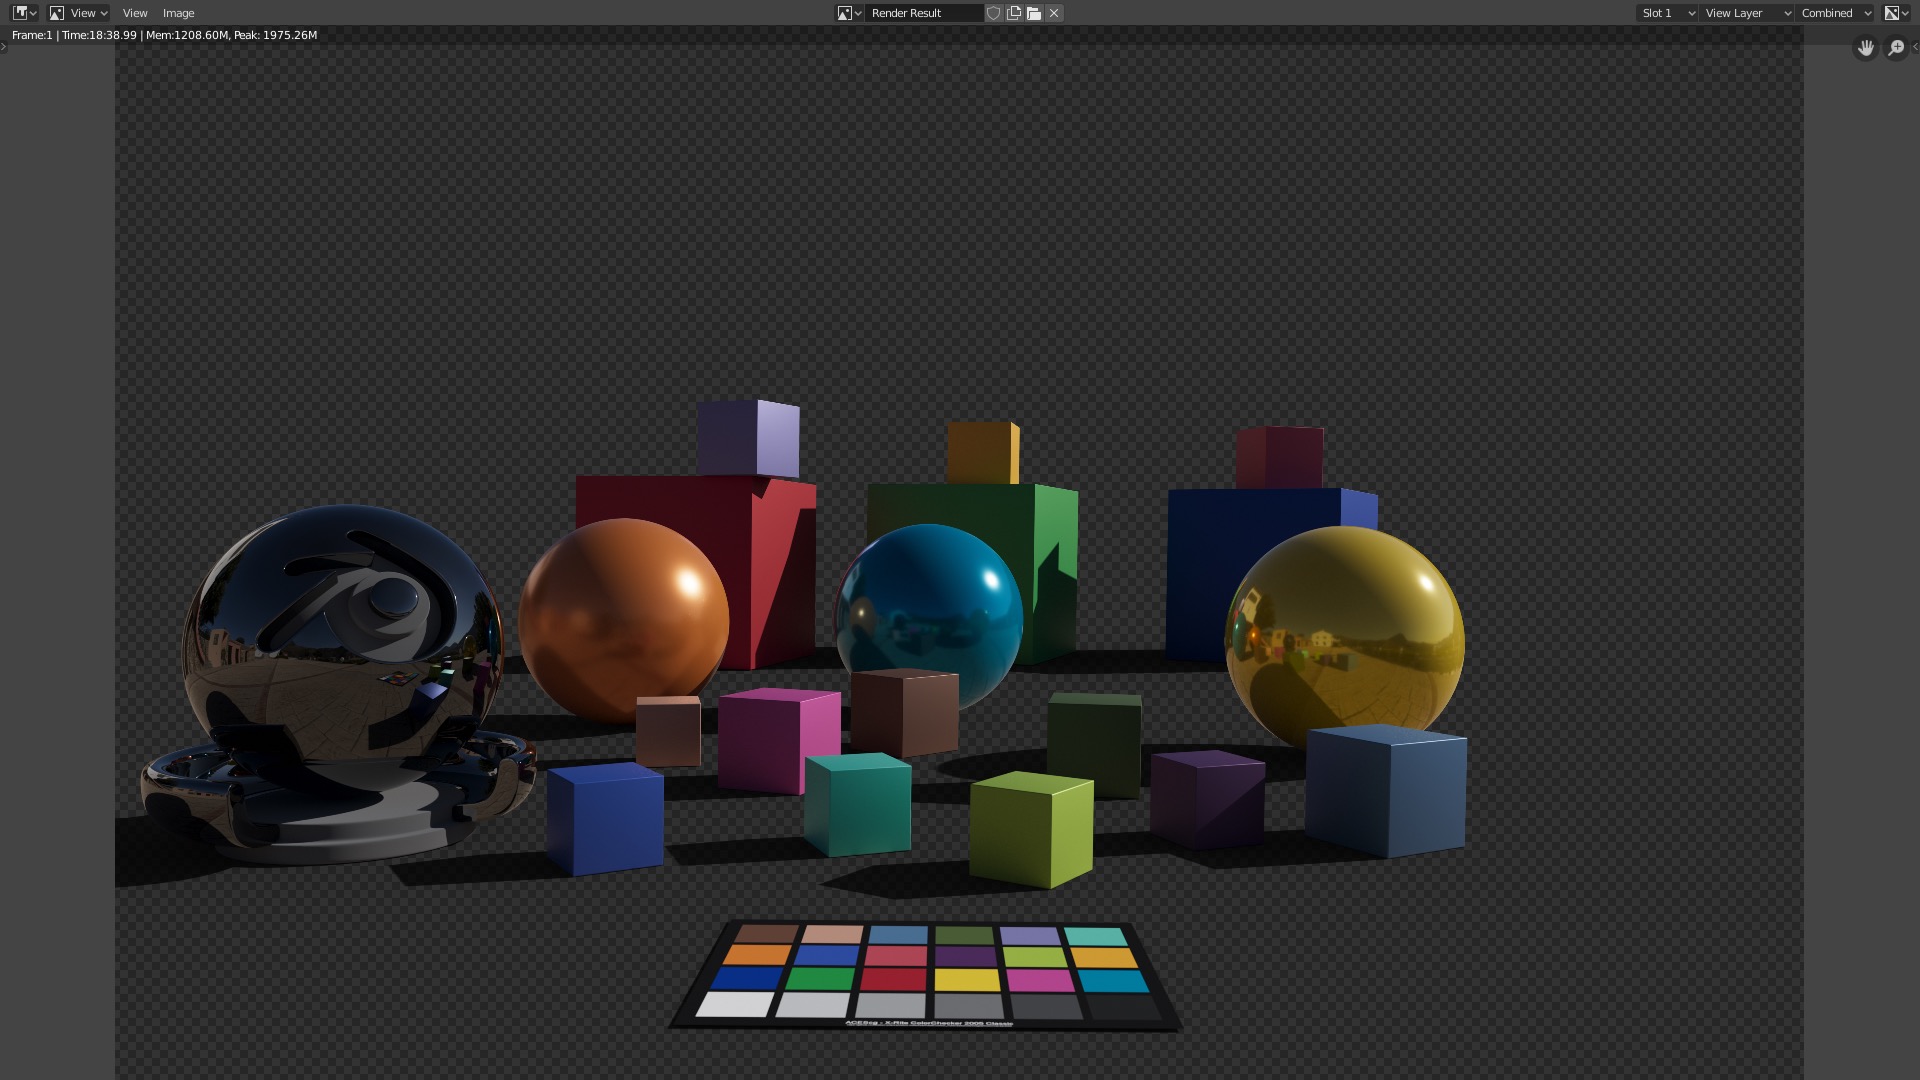Viewport: 1920px width, 1080px height.
Task: Open the Image menu
Action: (178, 13)
